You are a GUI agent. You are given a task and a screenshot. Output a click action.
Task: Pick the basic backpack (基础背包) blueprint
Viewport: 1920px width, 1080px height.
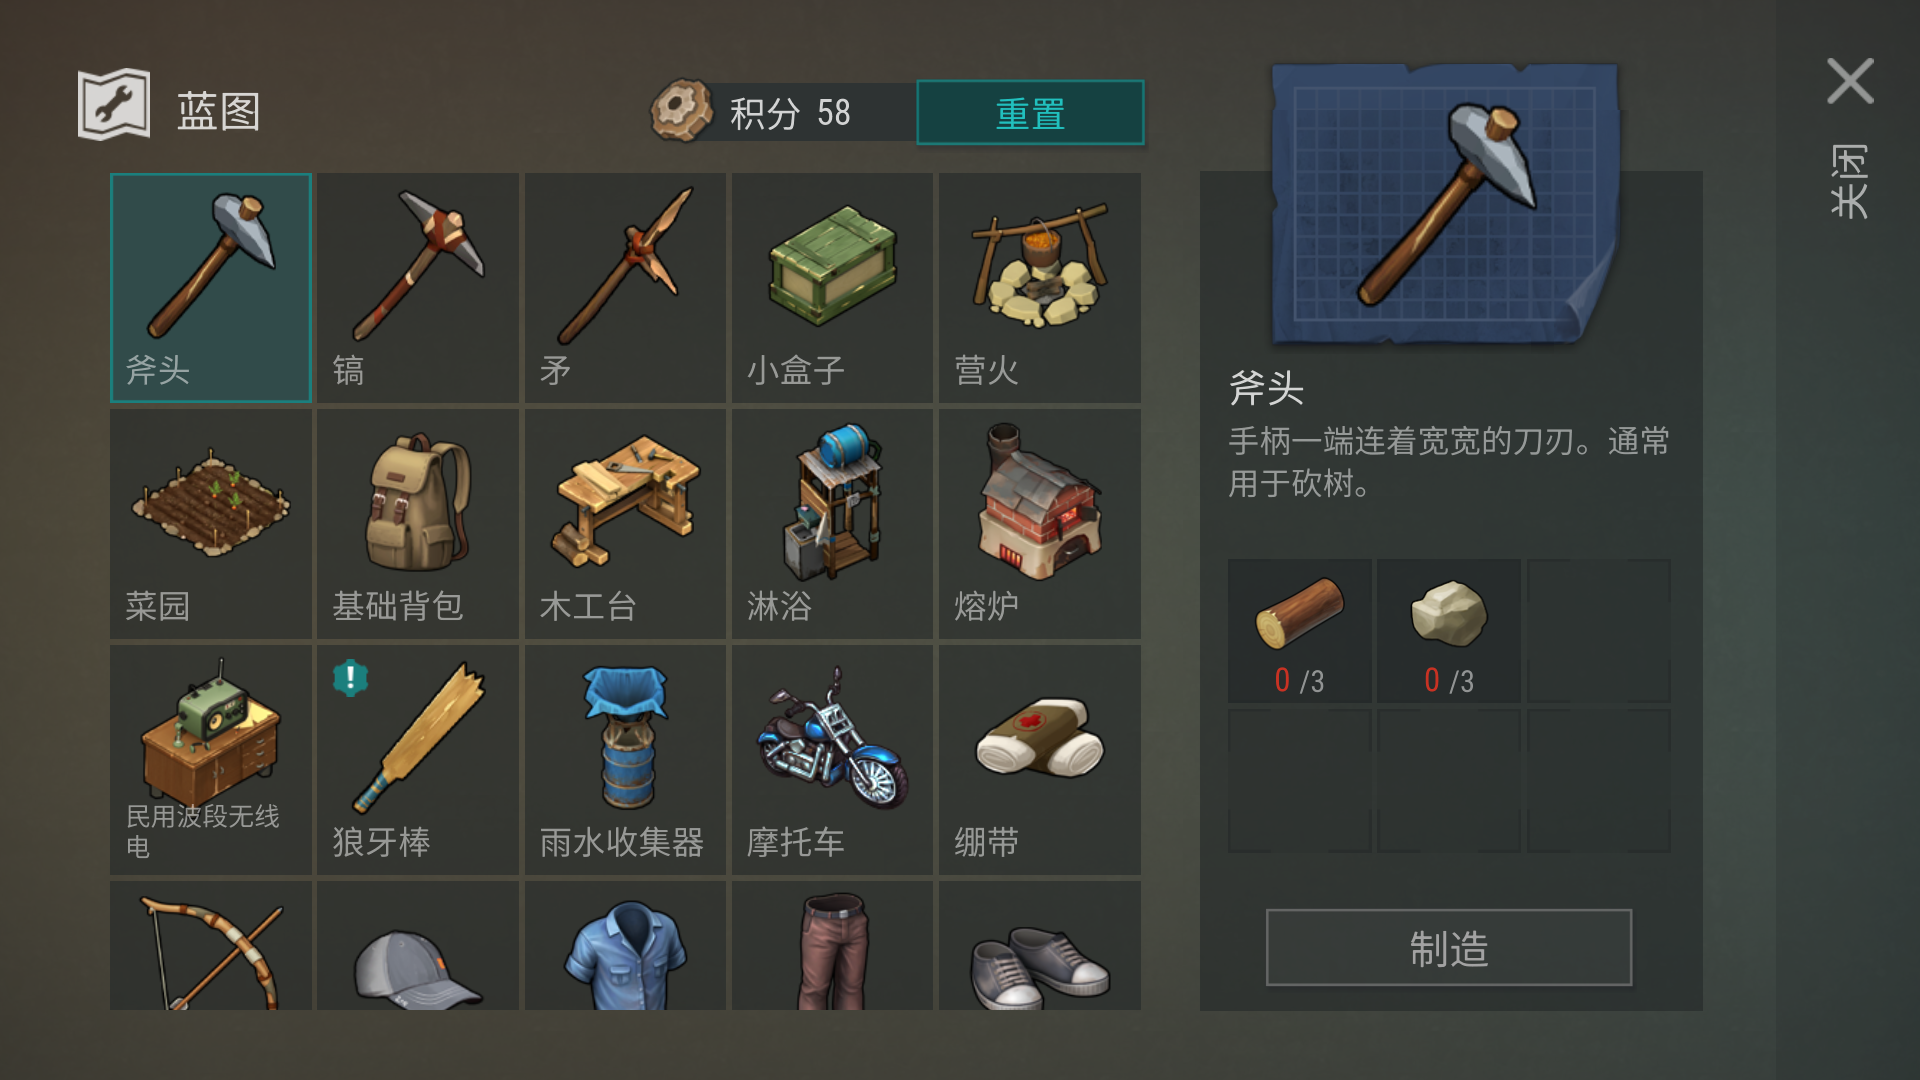[x=418, y=524]
